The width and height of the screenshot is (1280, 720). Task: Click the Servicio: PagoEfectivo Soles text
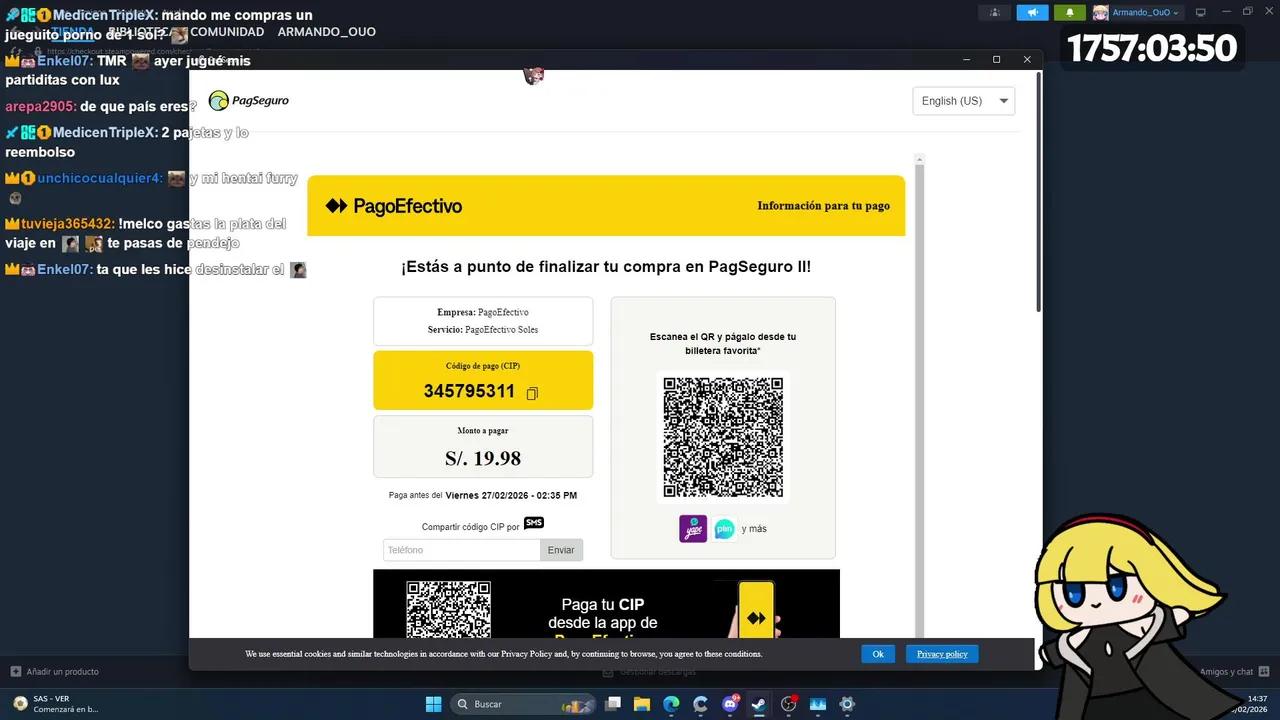pyautogui.click(x=483, y=330)
